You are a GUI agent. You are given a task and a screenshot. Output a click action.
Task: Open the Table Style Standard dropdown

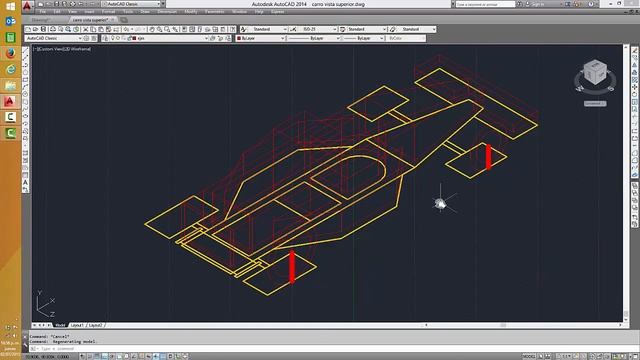(367, 29)
